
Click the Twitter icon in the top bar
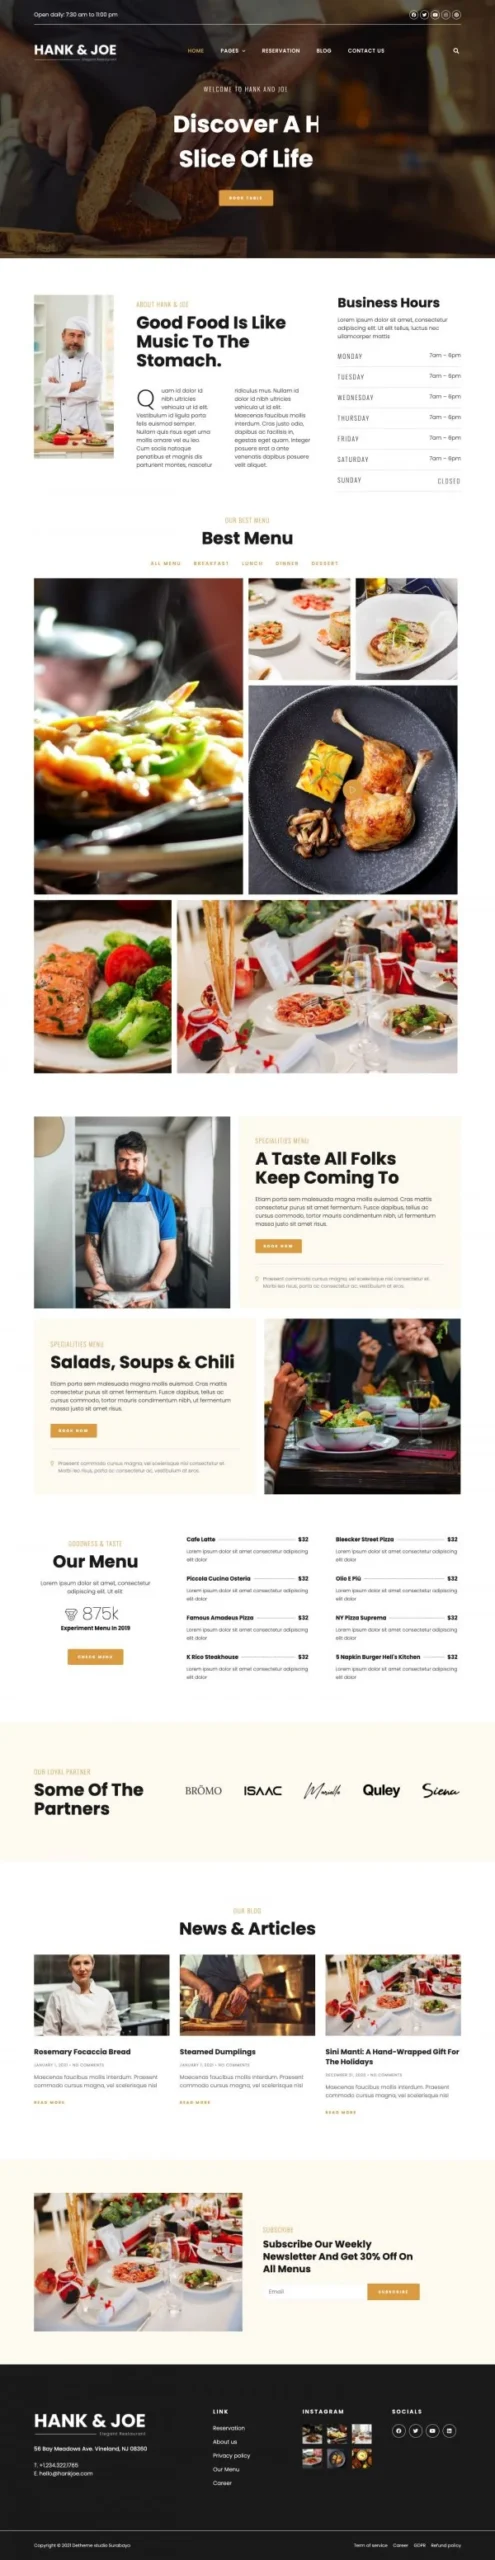(424, 15)
